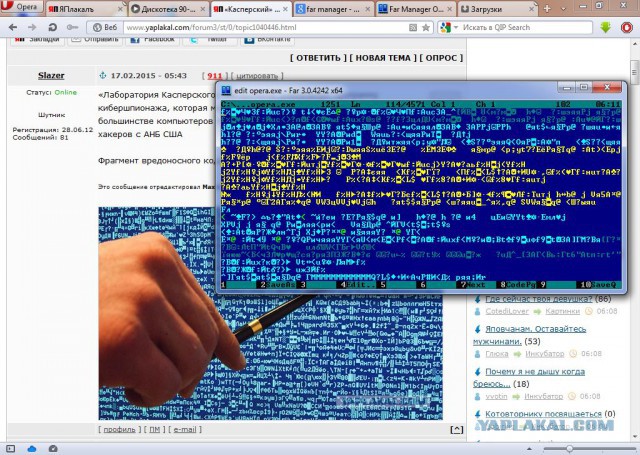Click the Far window title icon

[x=226, y=90]
